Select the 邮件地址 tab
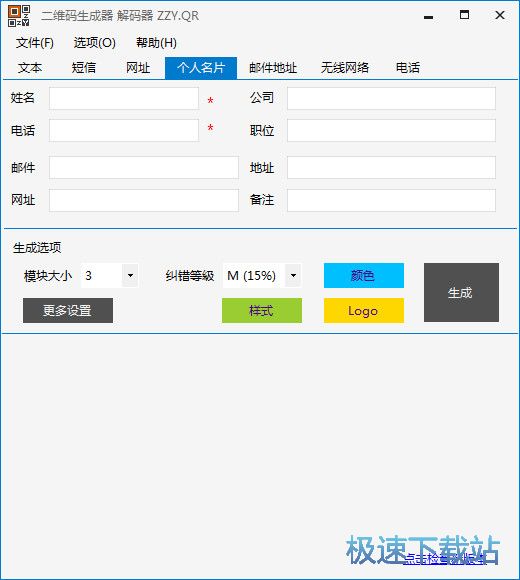This screenshot has height=580, width=520. [x=273, y=68]
